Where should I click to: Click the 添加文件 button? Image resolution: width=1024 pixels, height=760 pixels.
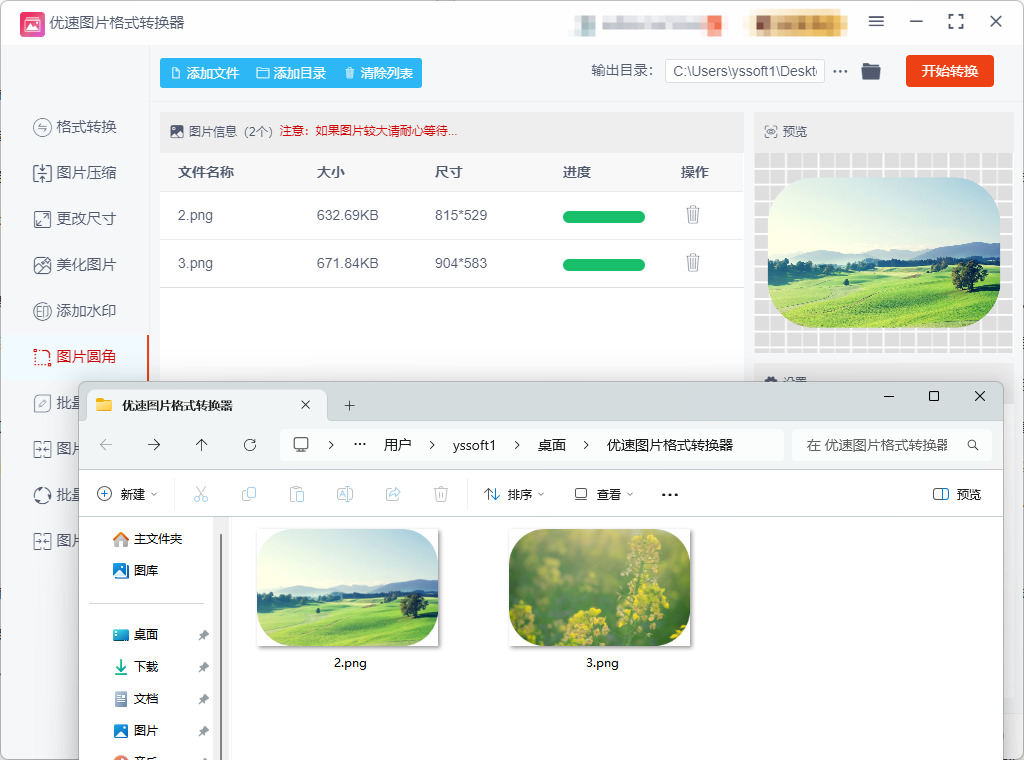(205, 73)
